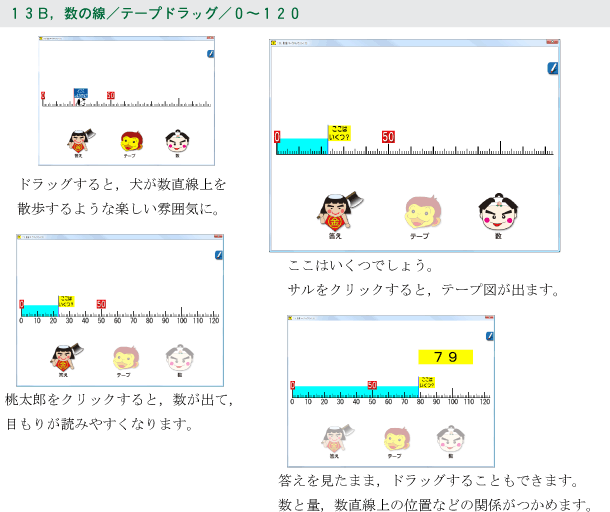Click the Kintaro 答え icon in large right window
The width and height of the screenshot is (610, 512).
(x=338, y=210)
